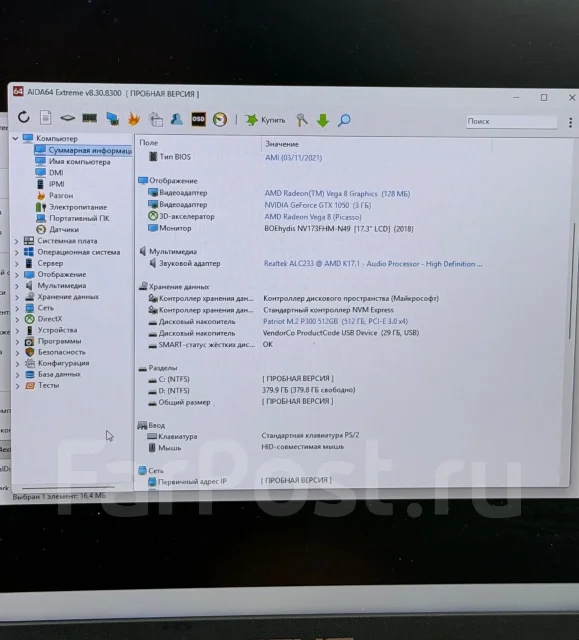The image size is (579, 640).
Task: Click the wrench preferences icon
Action: tap(302, 120)
